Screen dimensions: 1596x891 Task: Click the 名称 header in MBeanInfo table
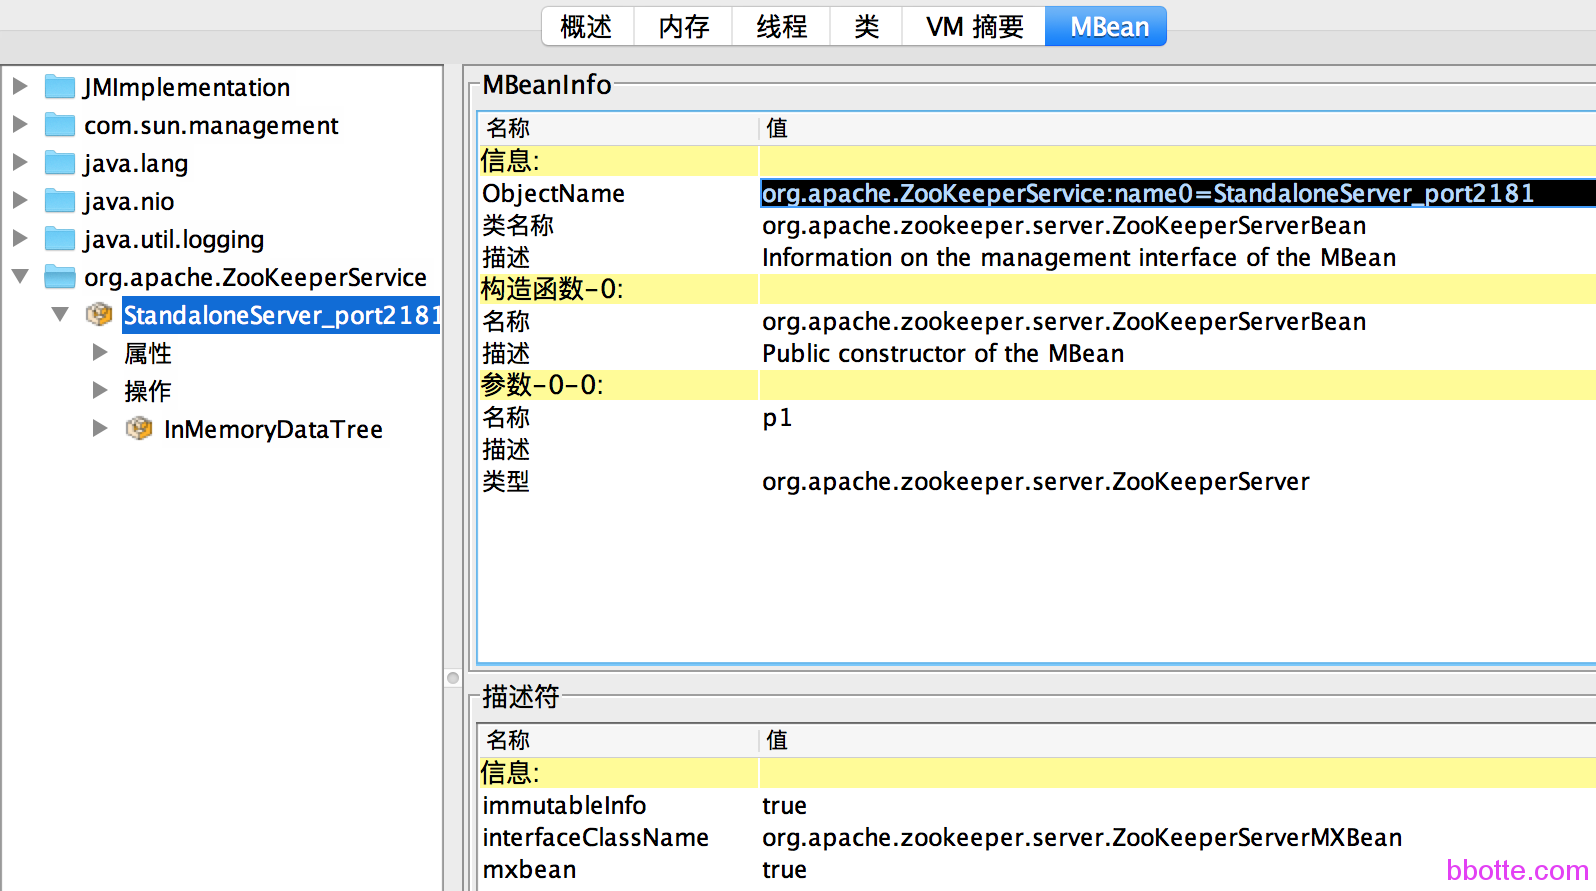pyautogui.click(x=508, y=128)
